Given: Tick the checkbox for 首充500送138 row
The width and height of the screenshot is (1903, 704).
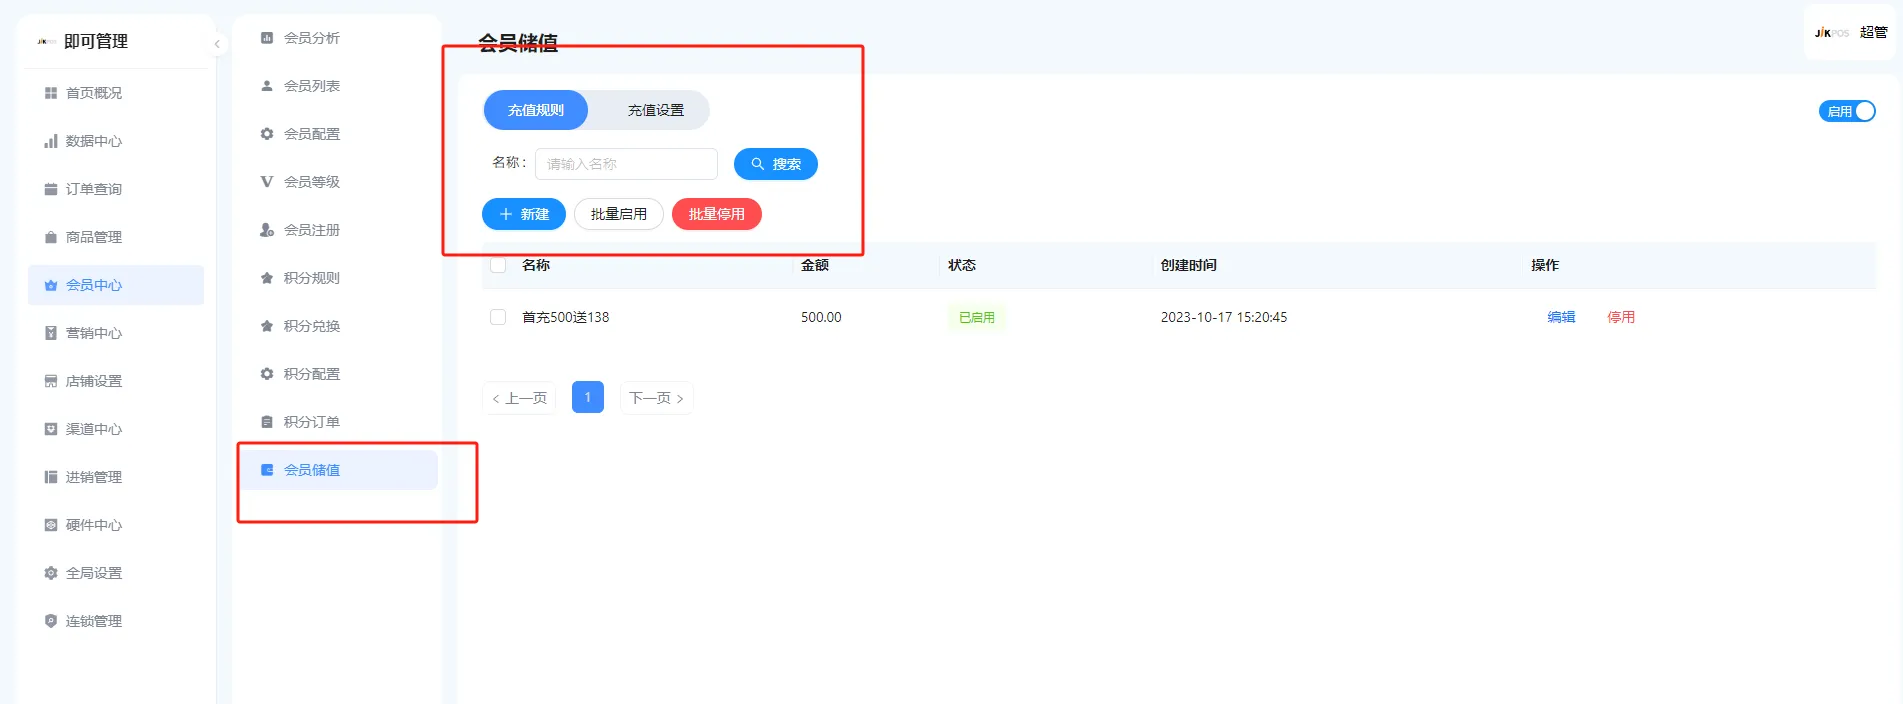Looking at the screenshot, I should coord(498,317).
